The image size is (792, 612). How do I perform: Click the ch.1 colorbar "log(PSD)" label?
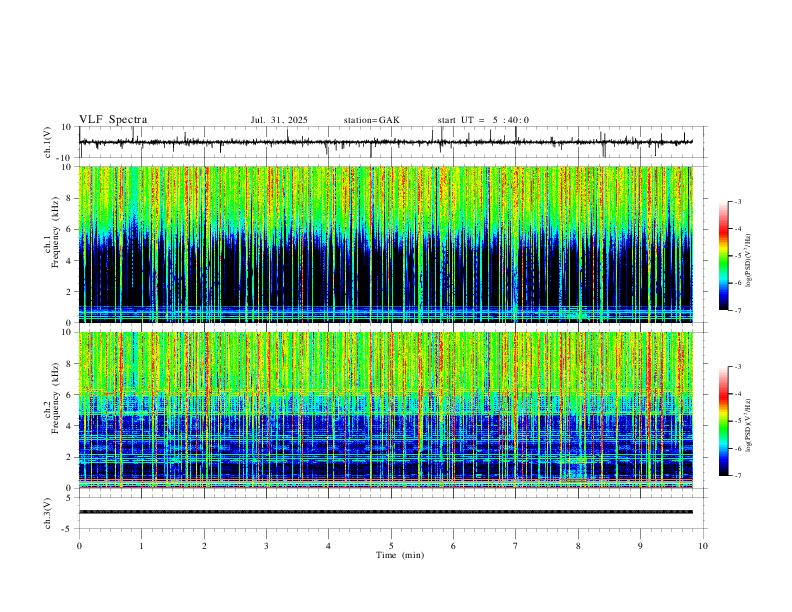(x=749, y=260)
